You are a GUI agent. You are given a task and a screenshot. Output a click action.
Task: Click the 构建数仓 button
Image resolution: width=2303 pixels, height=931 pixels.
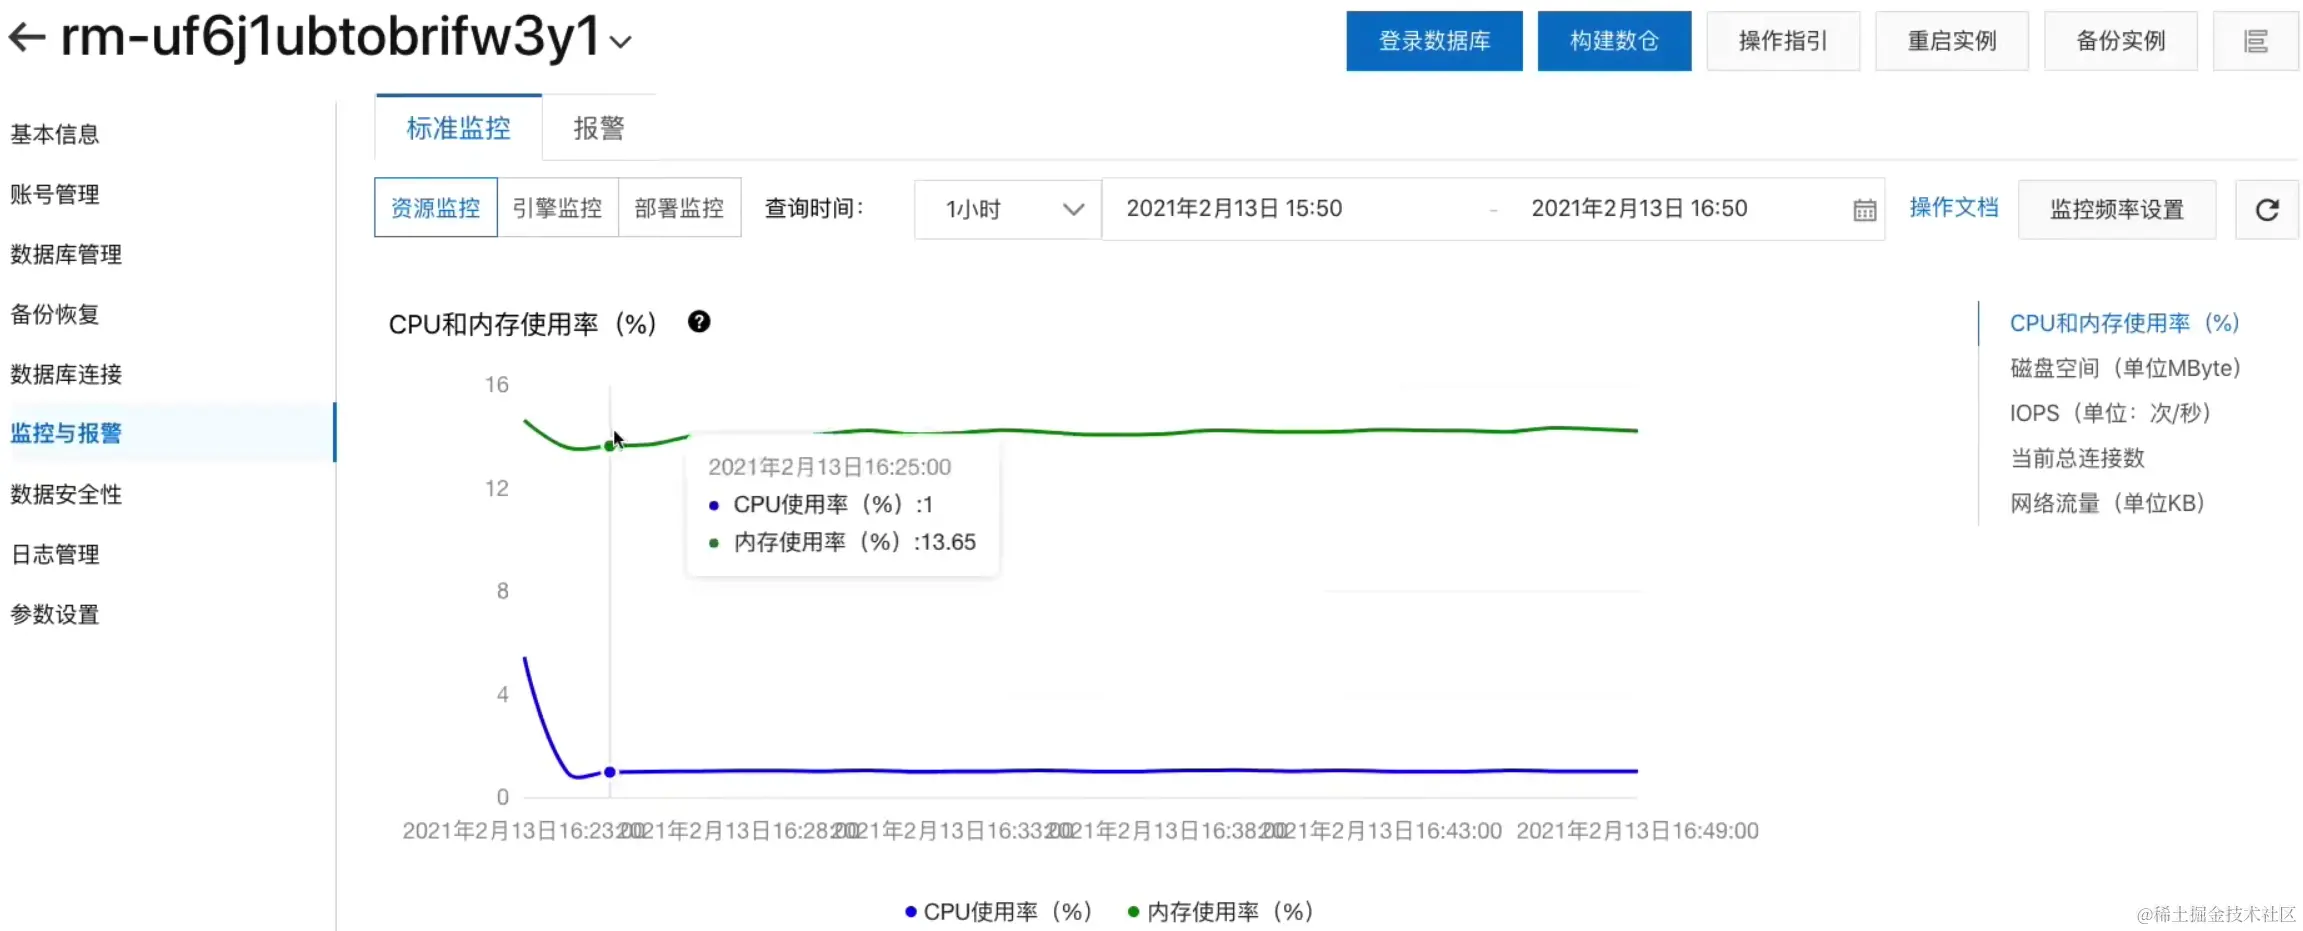pyautogui.click(x=1614, y=41)
